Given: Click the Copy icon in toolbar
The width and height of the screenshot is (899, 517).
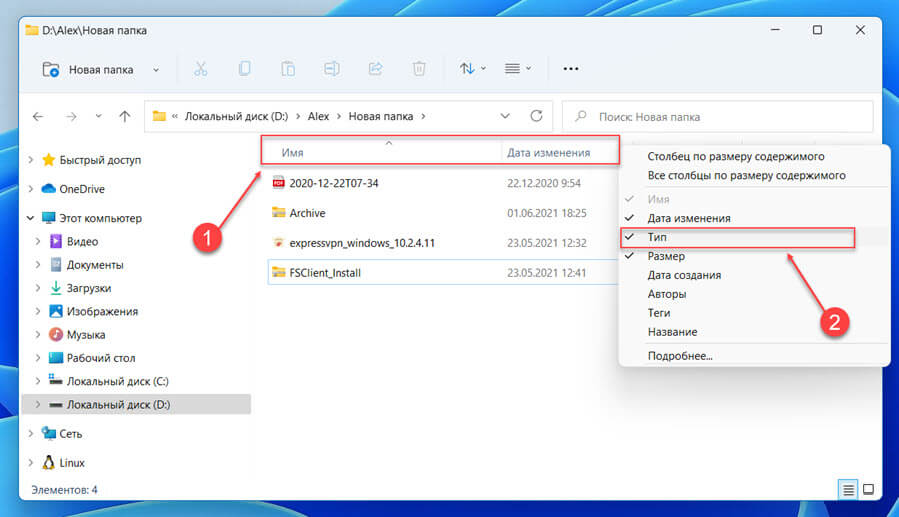Looking at the screenshot, I should 244,69.
